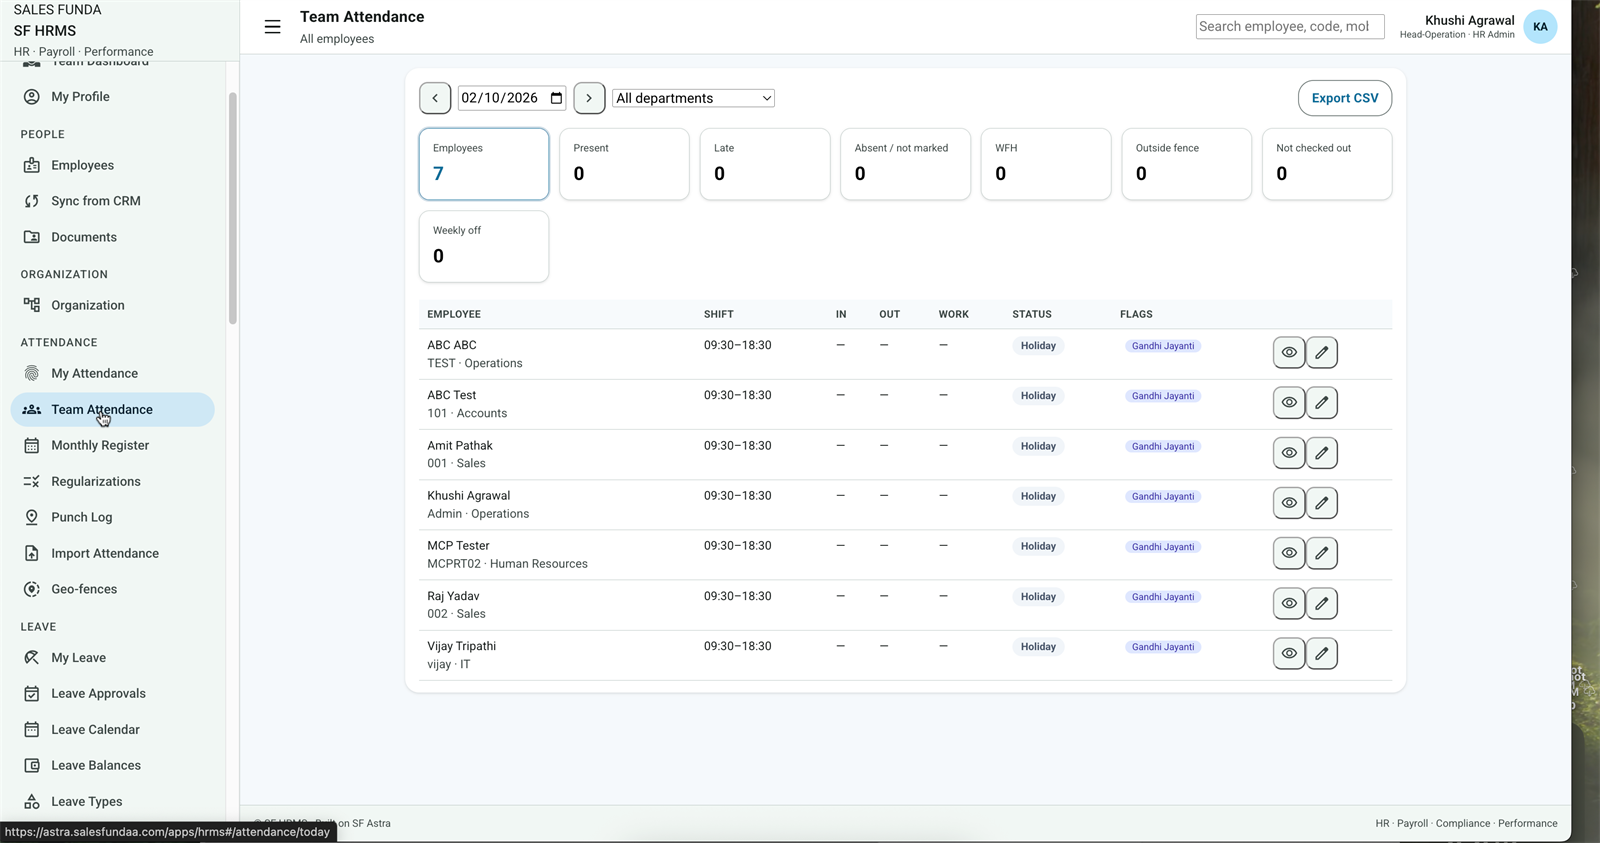The width and height of the screenshot is (1600, 843).
Task: Select the Absent / not marked card
Action: 905,164
